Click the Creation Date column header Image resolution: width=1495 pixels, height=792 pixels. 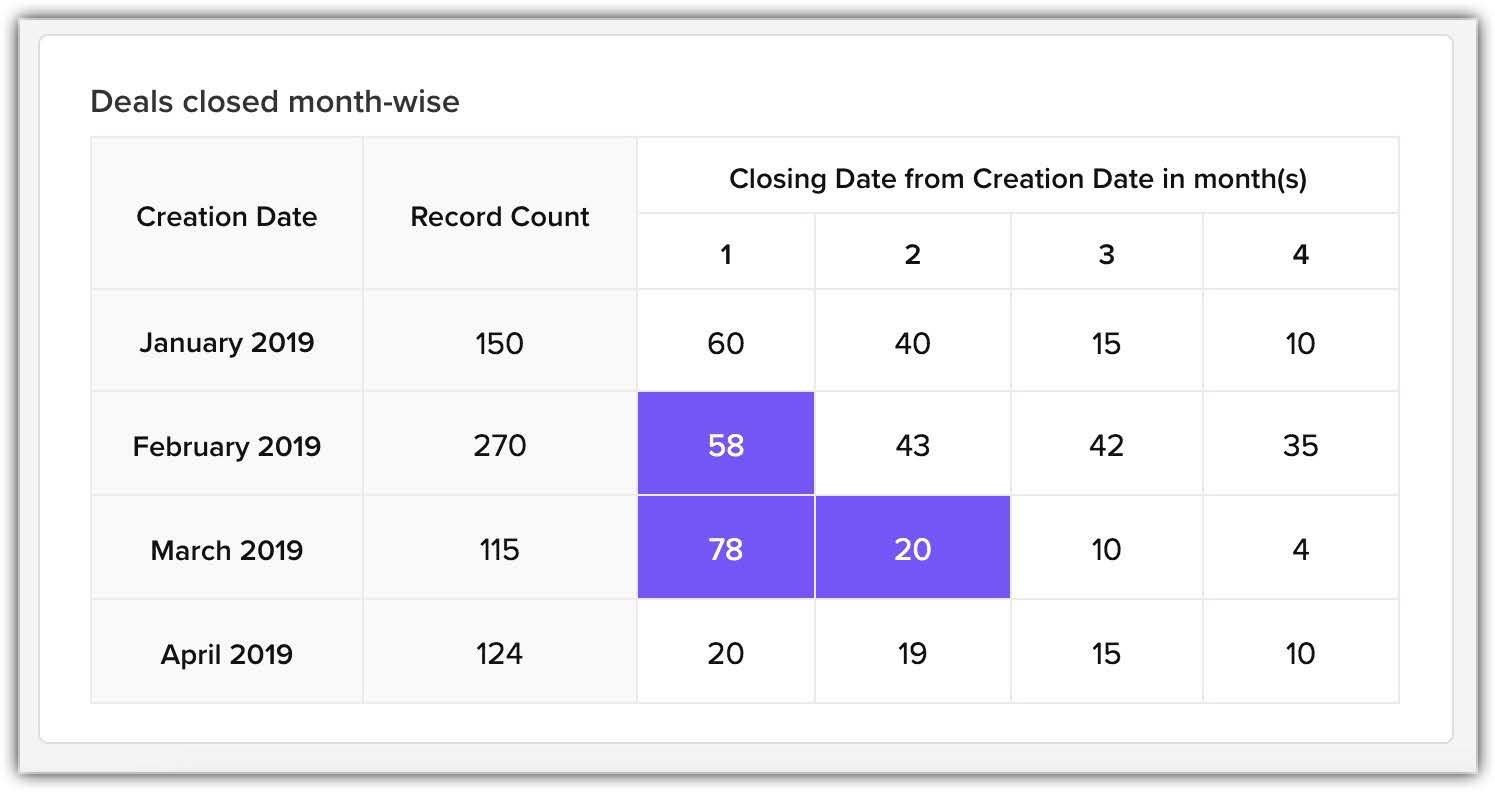pos(227,216)
